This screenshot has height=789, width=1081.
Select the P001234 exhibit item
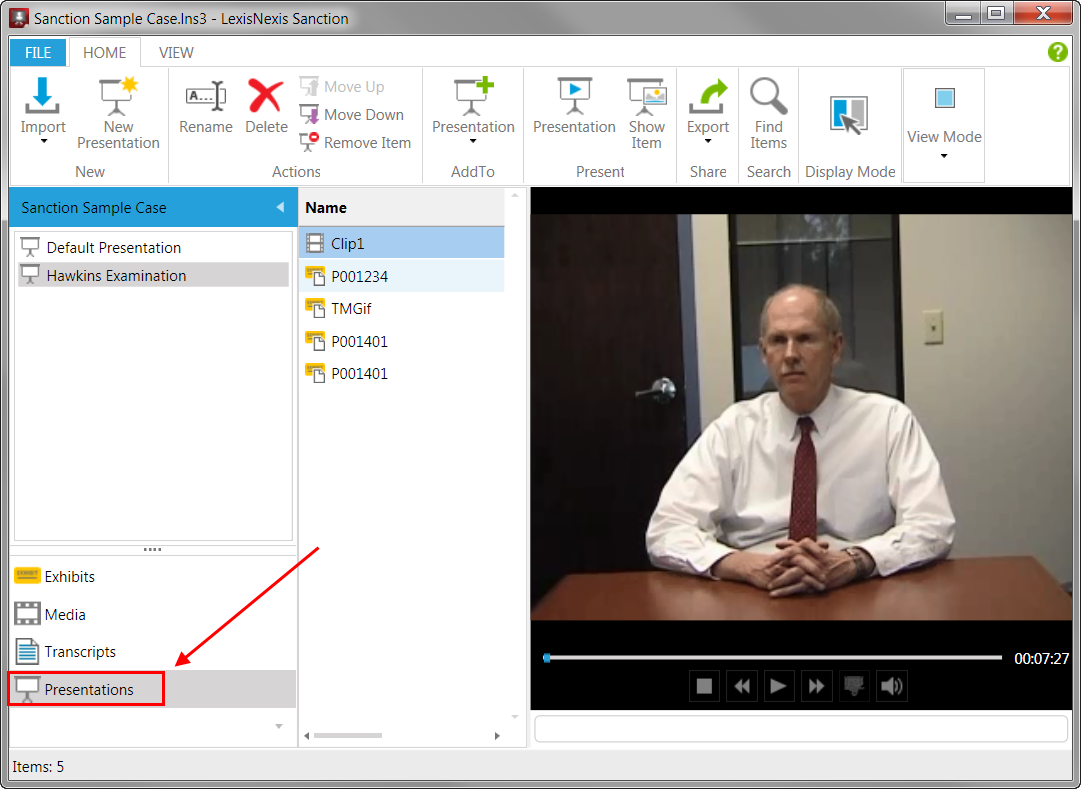[402, 277]
